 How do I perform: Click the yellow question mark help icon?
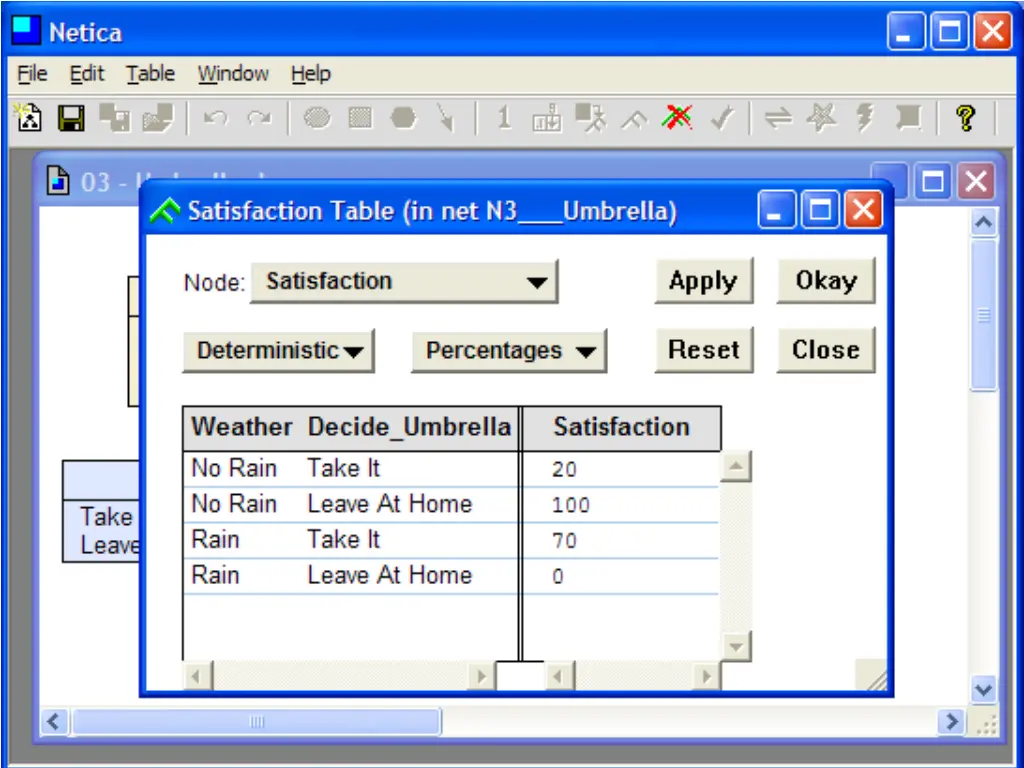tap(966, 118)
